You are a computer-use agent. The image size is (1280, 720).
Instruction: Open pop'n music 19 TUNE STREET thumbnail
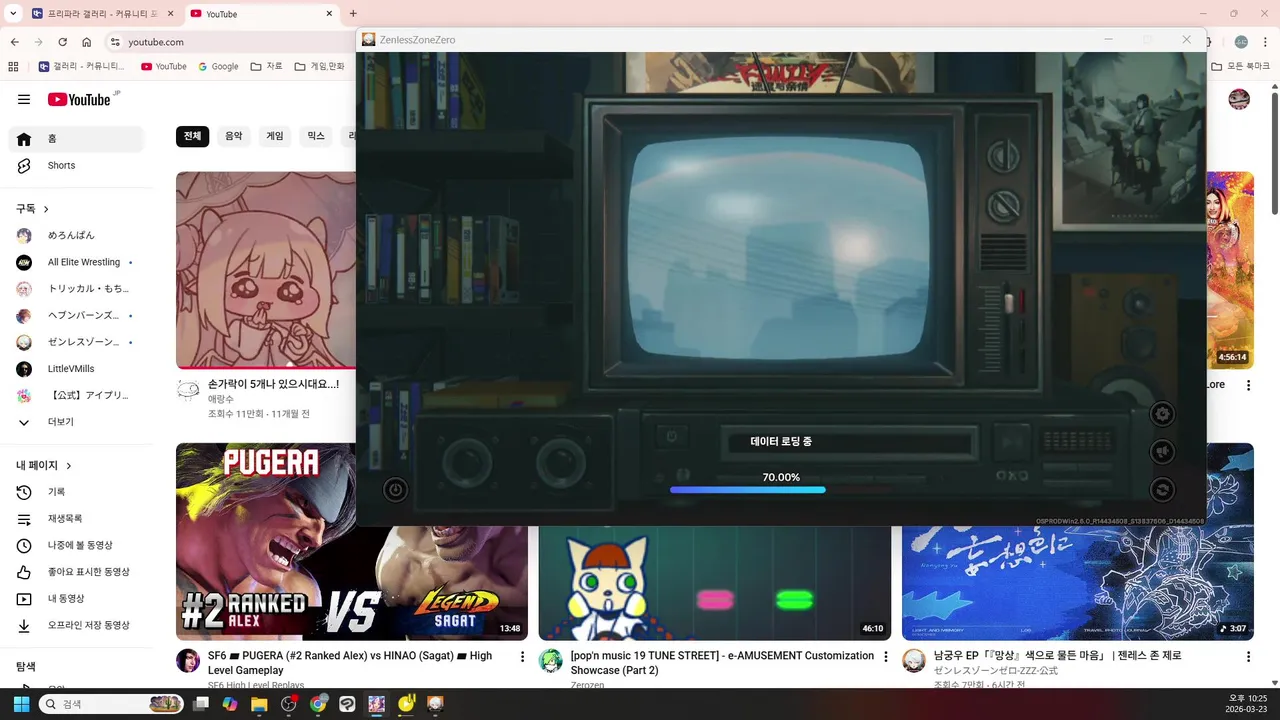click(714, 583)
